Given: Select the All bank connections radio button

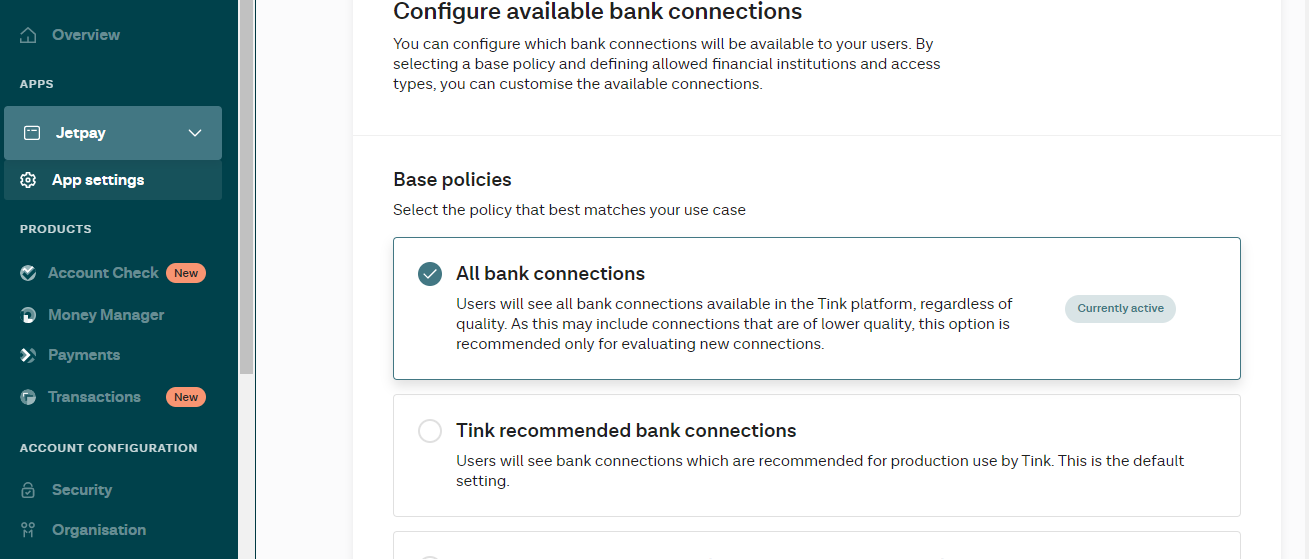Looking at the screenshot, I should pos(430,274).
